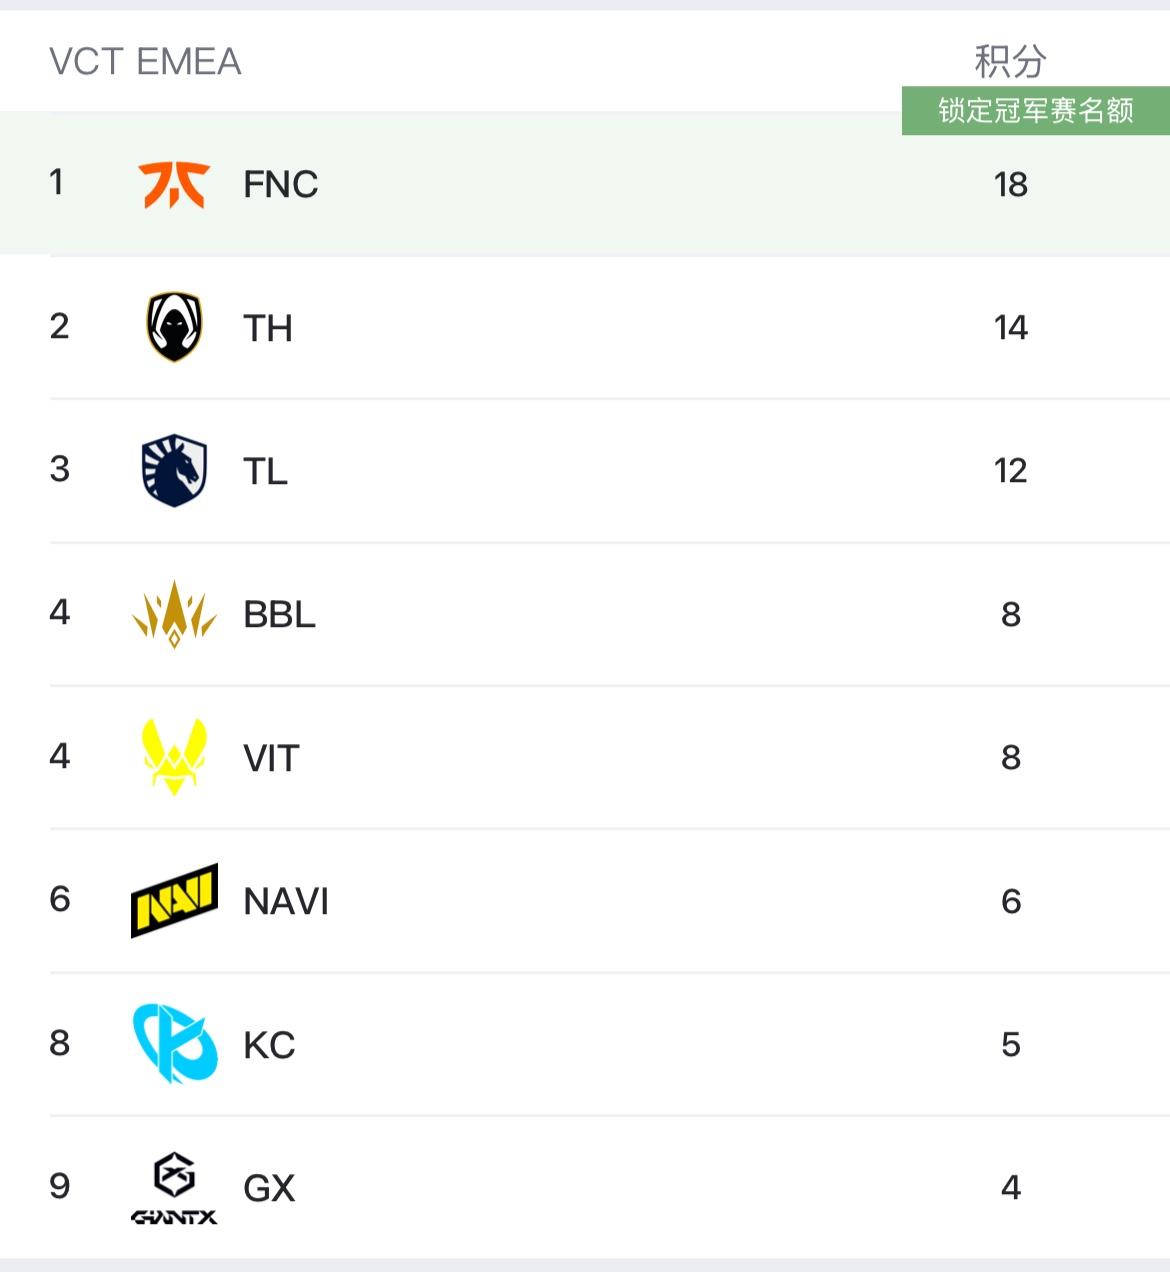Viewport: 1170px width, 1272px height.
Task: Tap the TL team name
Action: [x=266, y=471]
